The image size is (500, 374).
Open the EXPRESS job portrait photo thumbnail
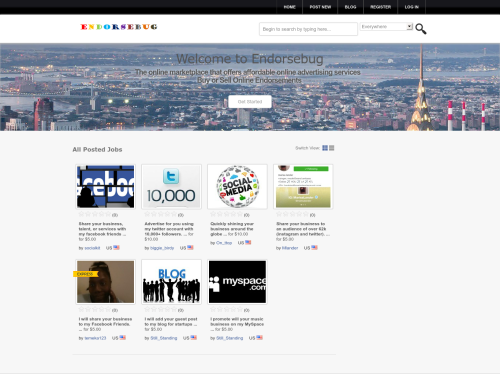tap(105, 282)
